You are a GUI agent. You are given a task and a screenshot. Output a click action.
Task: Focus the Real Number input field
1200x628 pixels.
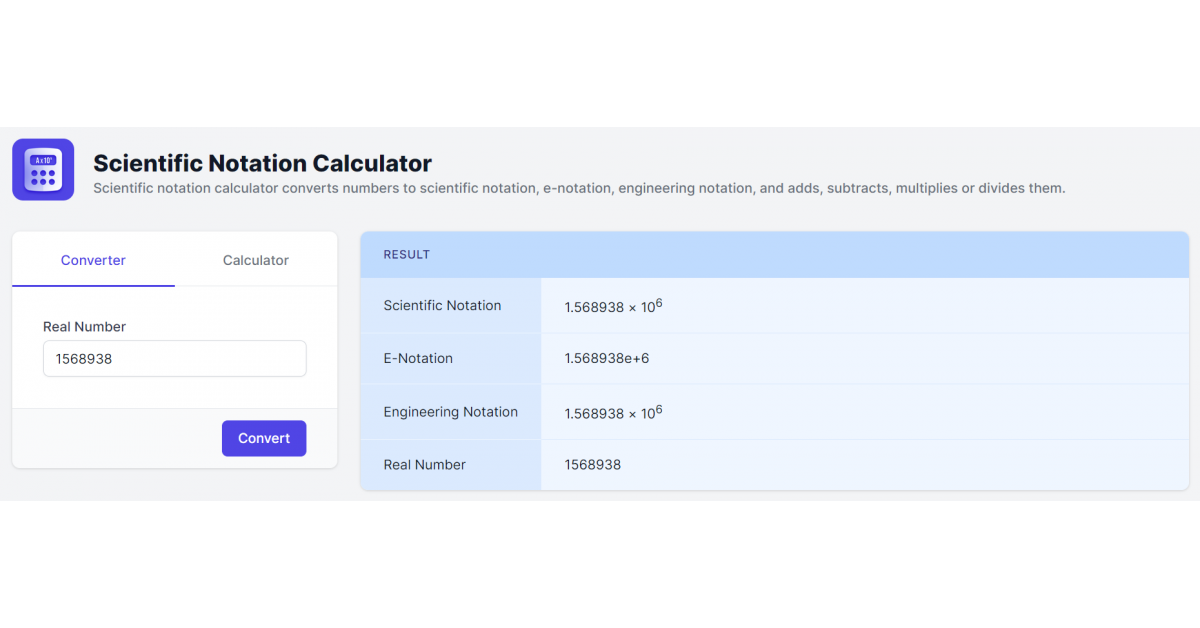174,359
